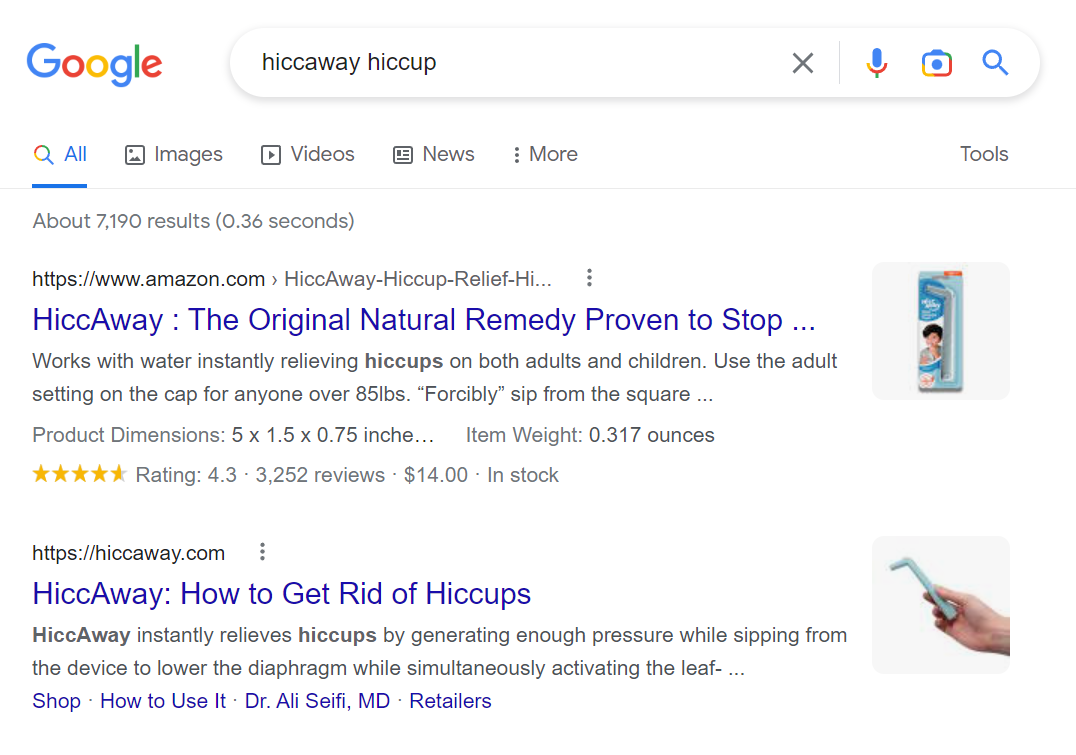Click the star rating on the Amazon result
The image size is (1076, 755).
79,473
